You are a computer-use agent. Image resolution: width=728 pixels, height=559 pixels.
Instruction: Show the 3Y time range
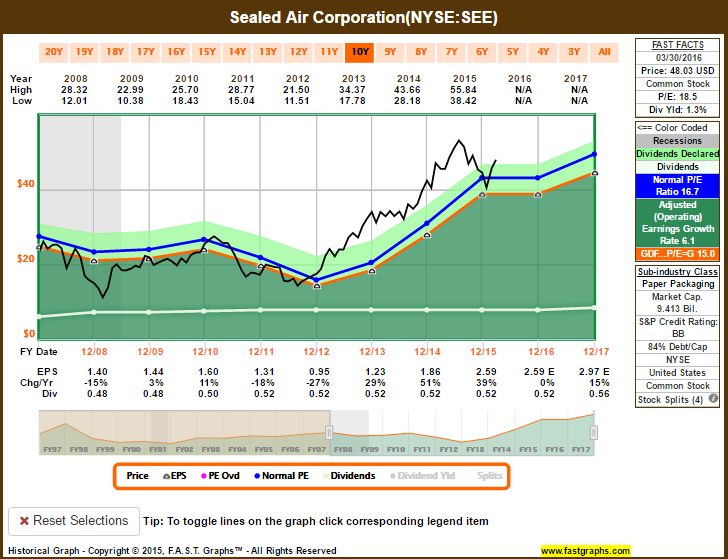(x=574, y=52)
